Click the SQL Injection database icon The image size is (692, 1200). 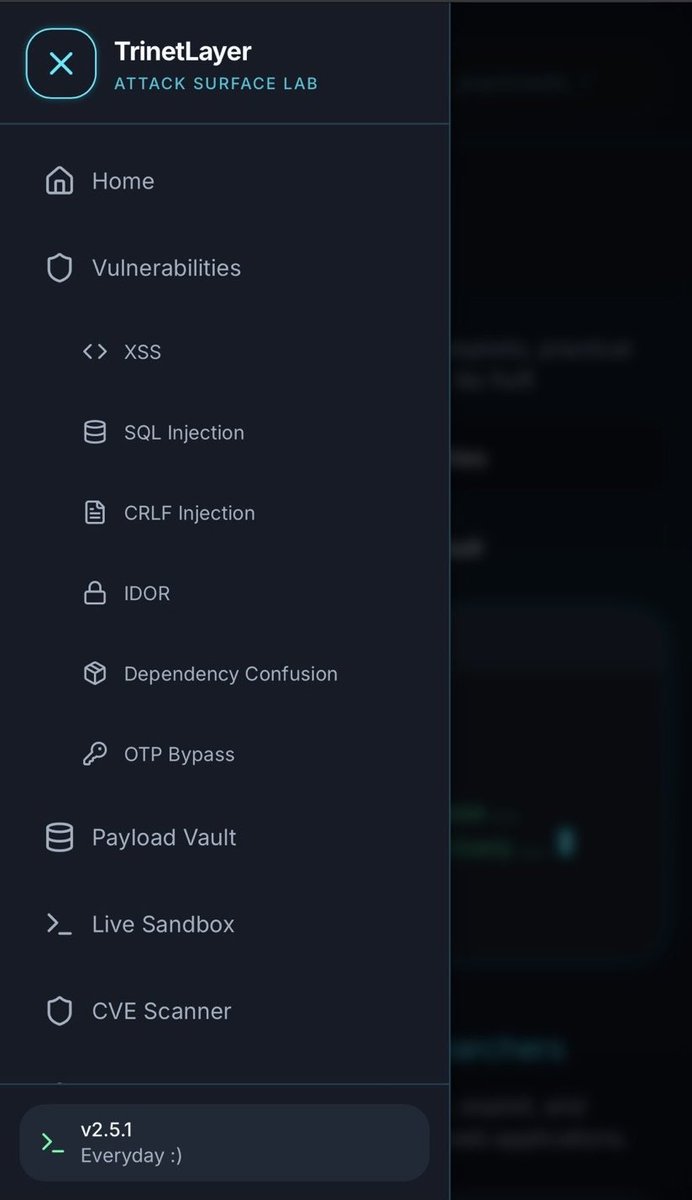pos(95,432)
